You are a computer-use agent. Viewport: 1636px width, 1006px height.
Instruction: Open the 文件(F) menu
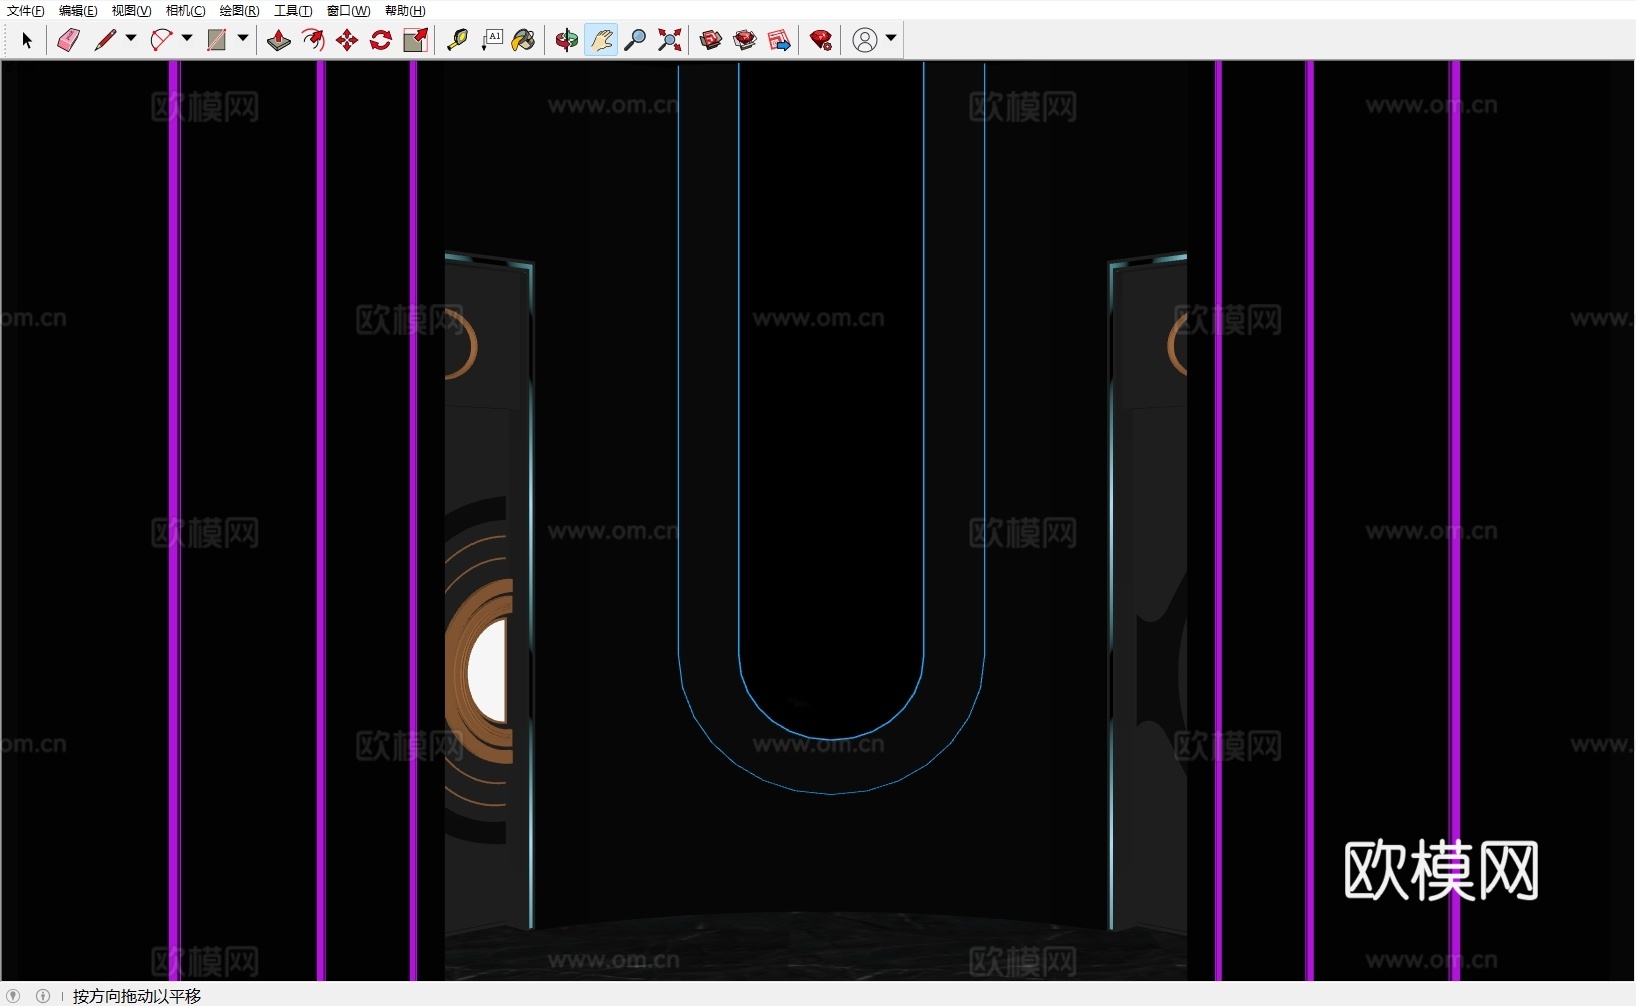point(26,11)
